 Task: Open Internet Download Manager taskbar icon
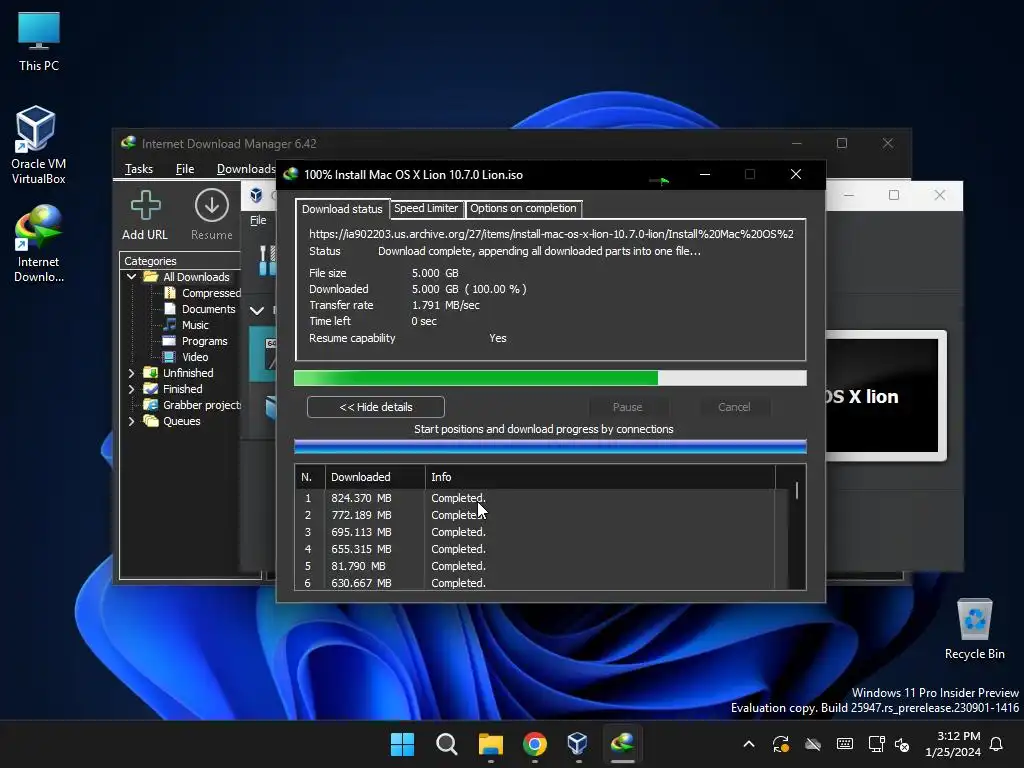622,744
